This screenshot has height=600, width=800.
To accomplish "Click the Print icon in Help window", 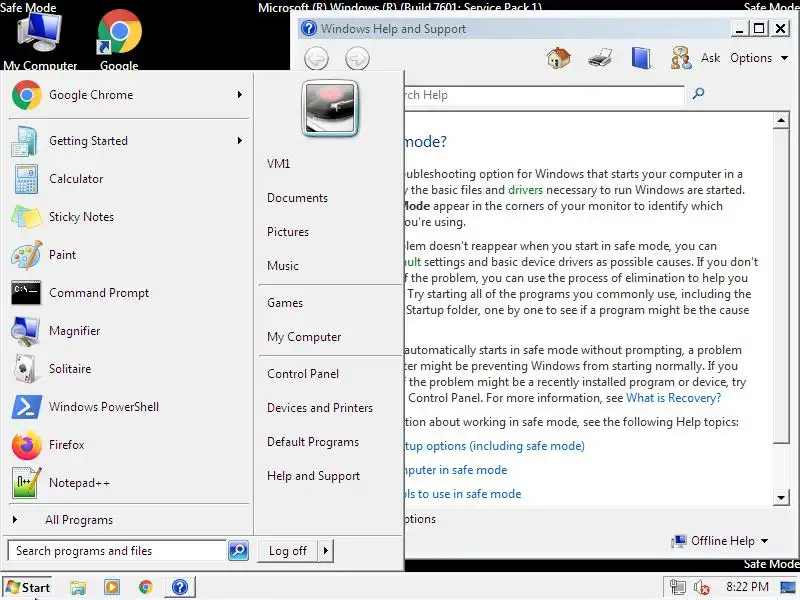I will coord(600,58).
